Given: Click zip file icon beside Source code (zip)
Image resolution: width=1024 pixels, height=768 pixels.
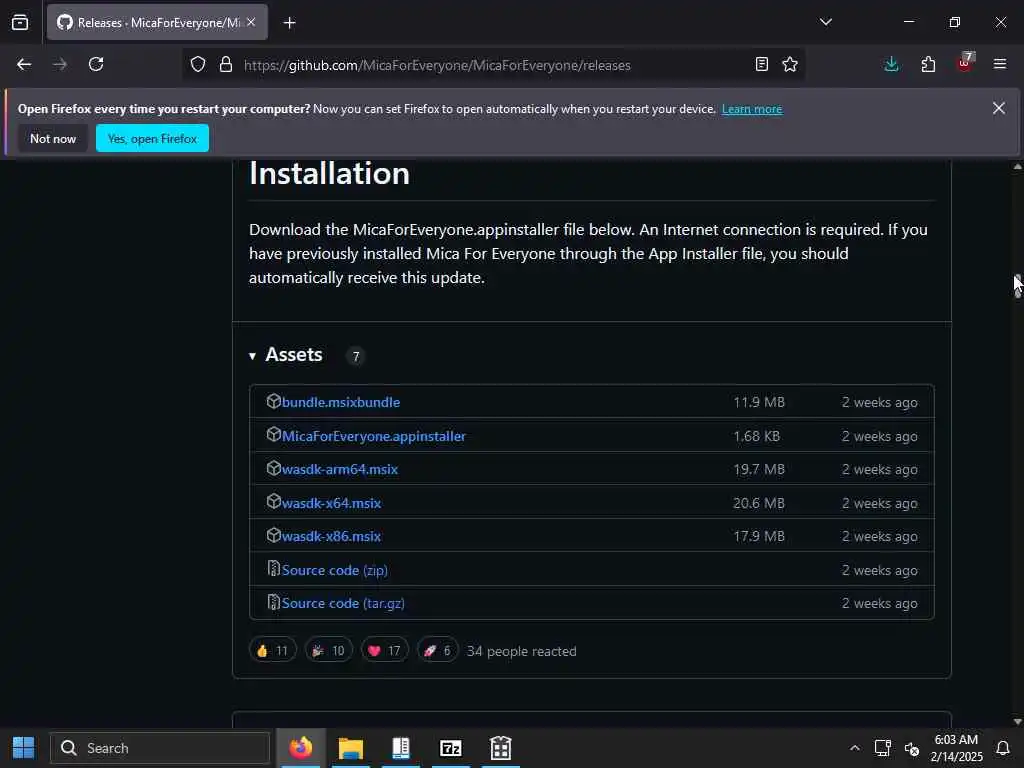Looking at the screenshot, I should (x=274, y=569).
